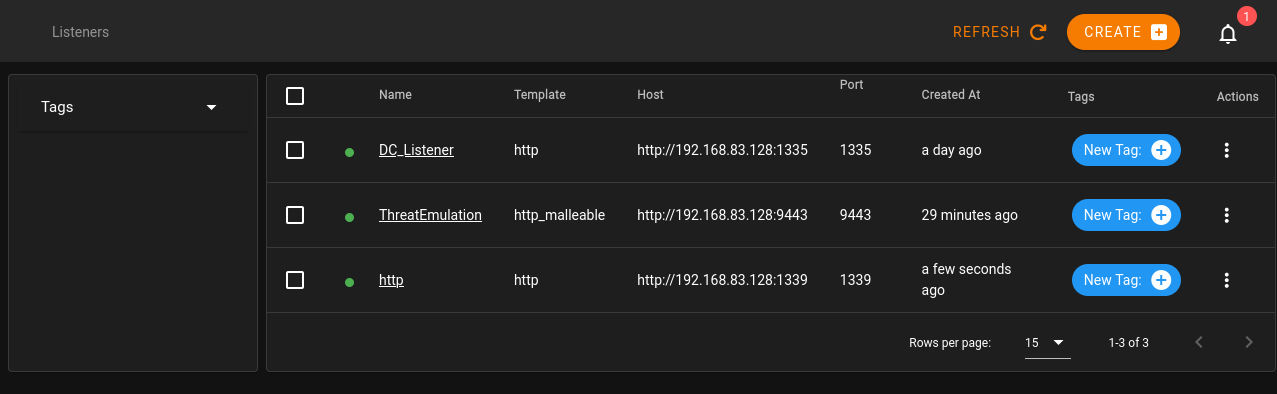Click plus icon on DC_Listener New Tag

(1161, 150)
